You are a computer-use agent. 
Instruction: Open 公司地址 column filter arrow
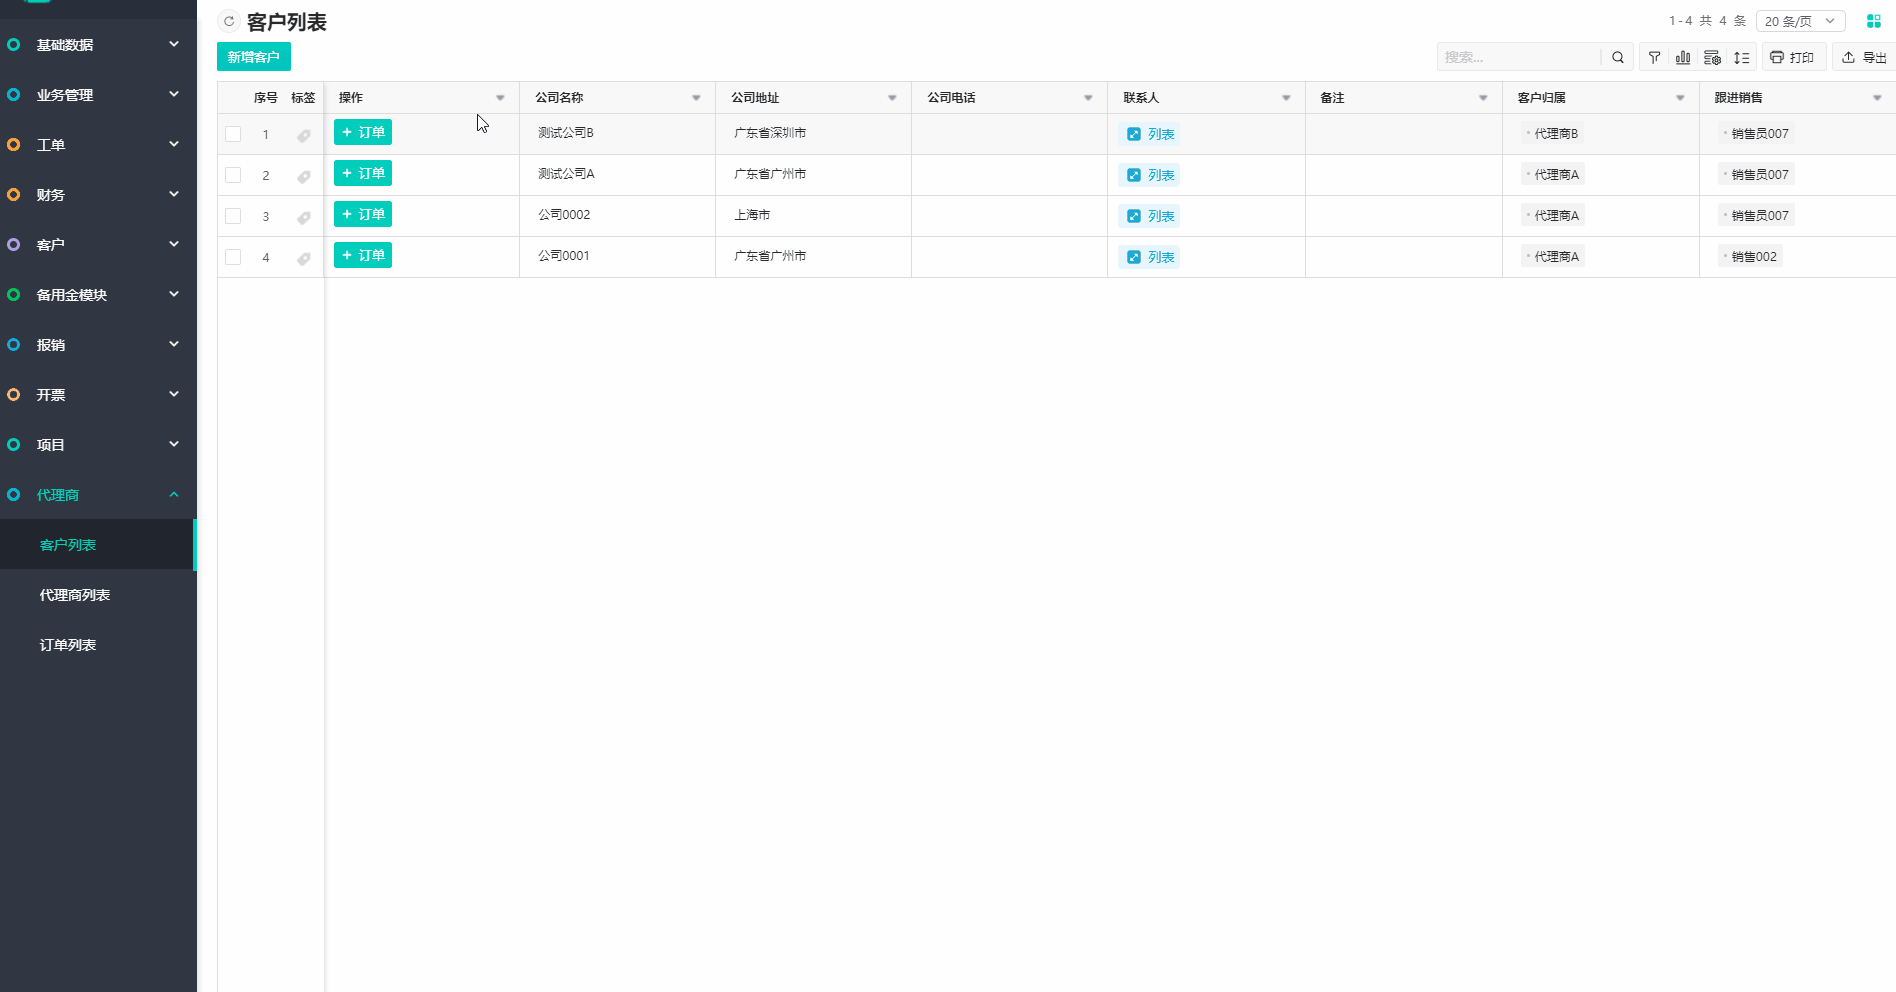(892, 98)
